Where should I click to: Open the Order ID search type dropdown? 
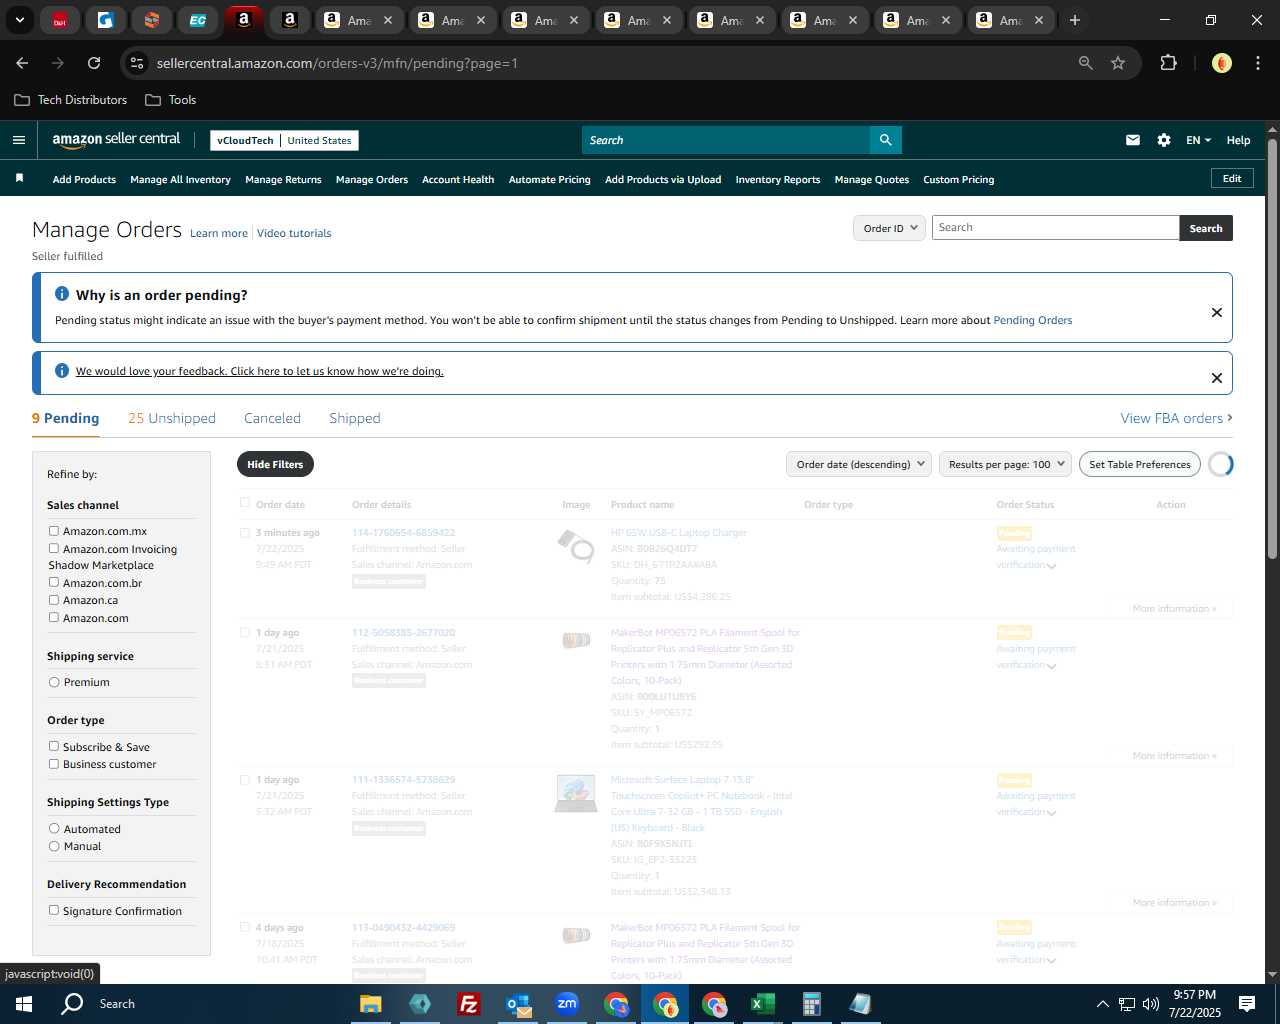889,228
